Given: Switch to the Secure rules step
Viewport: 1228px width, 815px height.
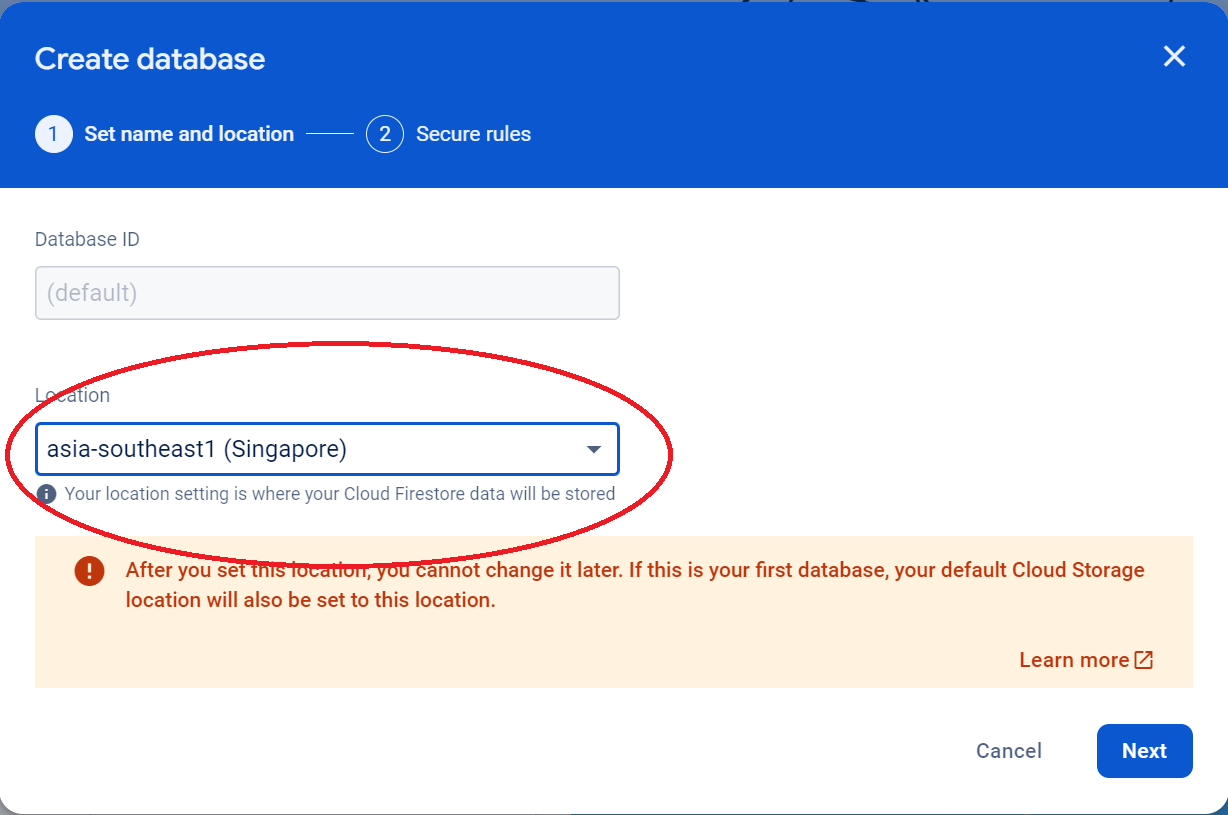Looking at the screenshot, I should [x=473, y=133].
